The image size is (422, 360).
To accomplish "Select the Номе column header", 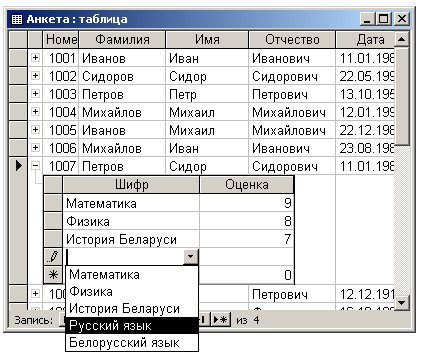I will coord(60,40).
